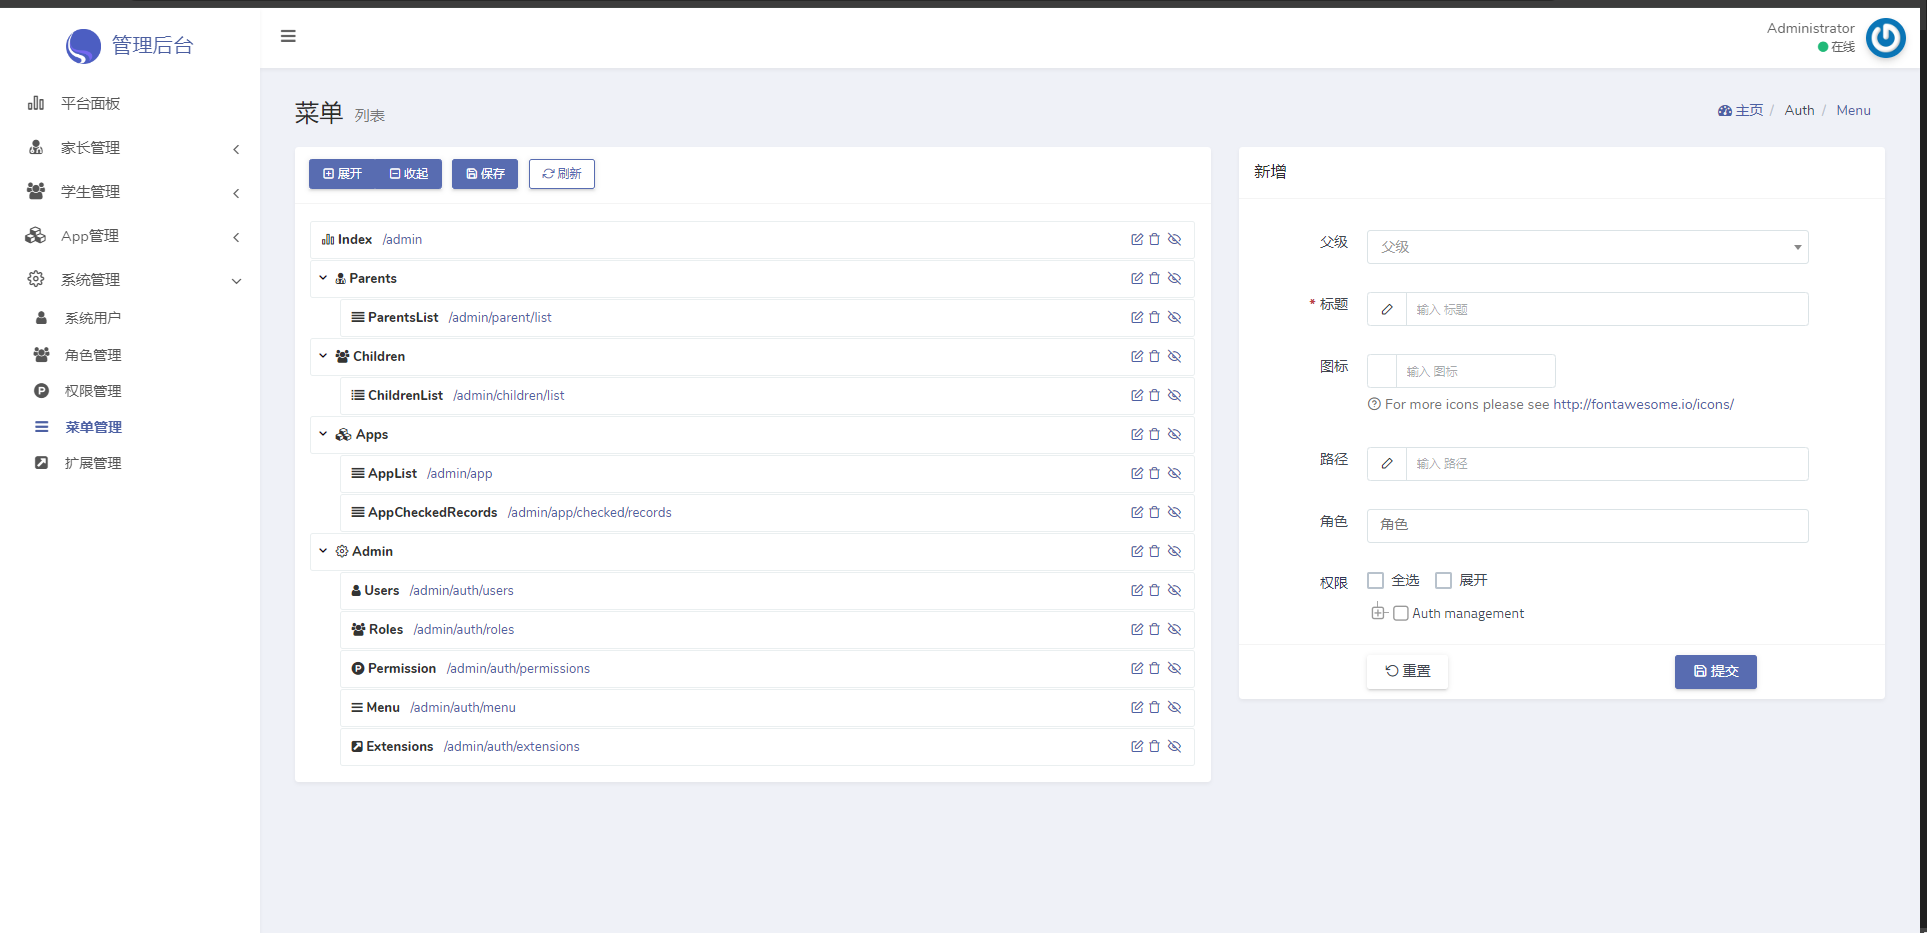Click the 收起 collapse-all button
This screenshot has width=1927, height=933.
click(409, 174)
